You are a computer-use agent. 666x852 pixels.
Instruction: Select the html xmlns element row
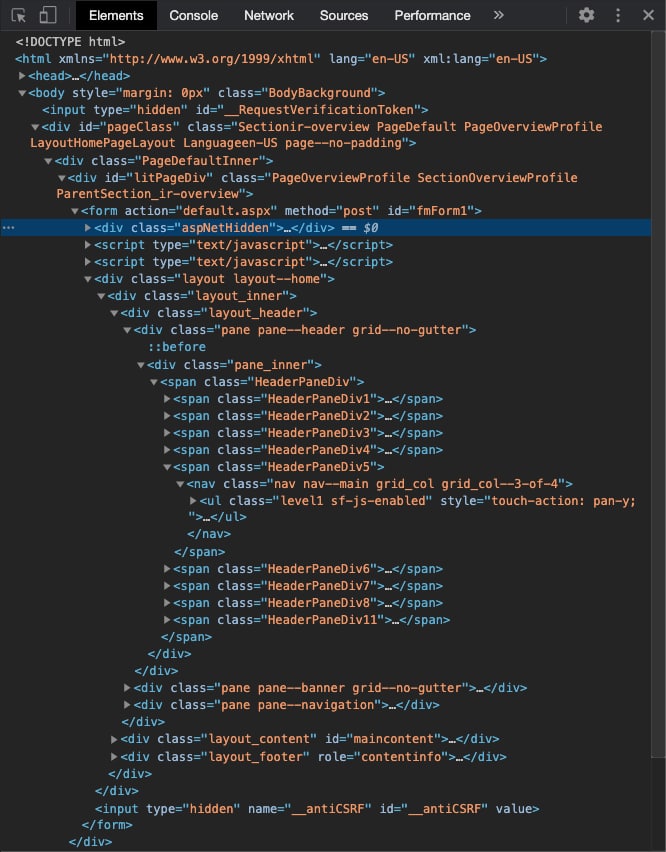click(x=281, y=59)
